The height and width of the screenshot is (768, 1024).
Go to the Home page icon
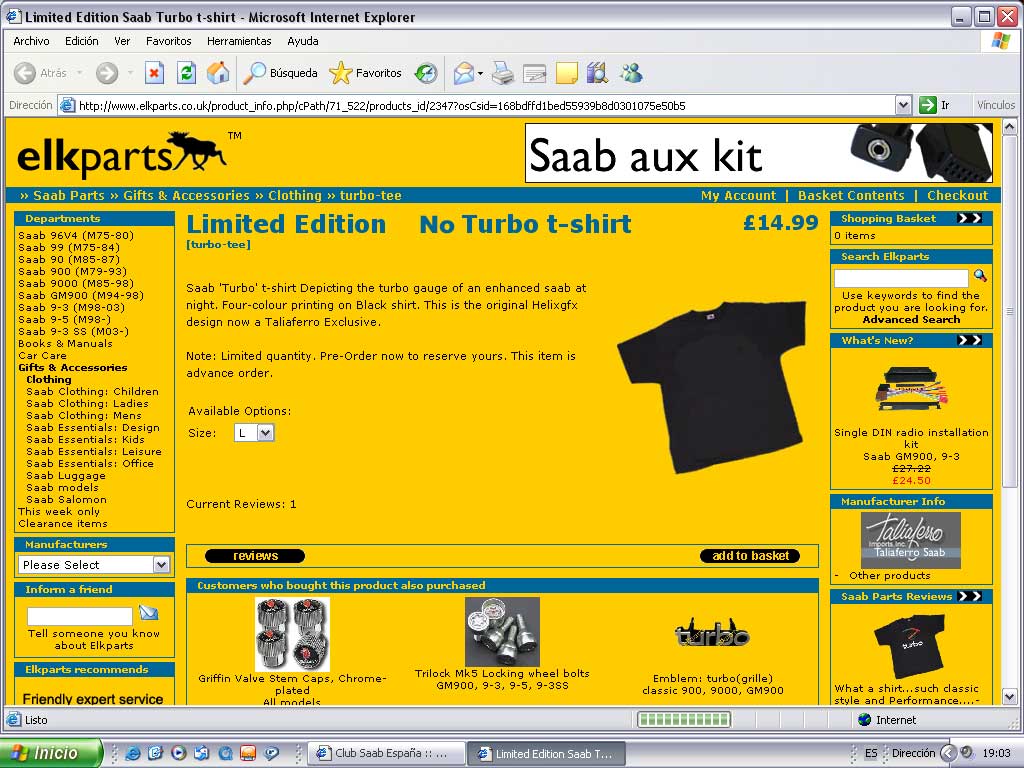218,72
